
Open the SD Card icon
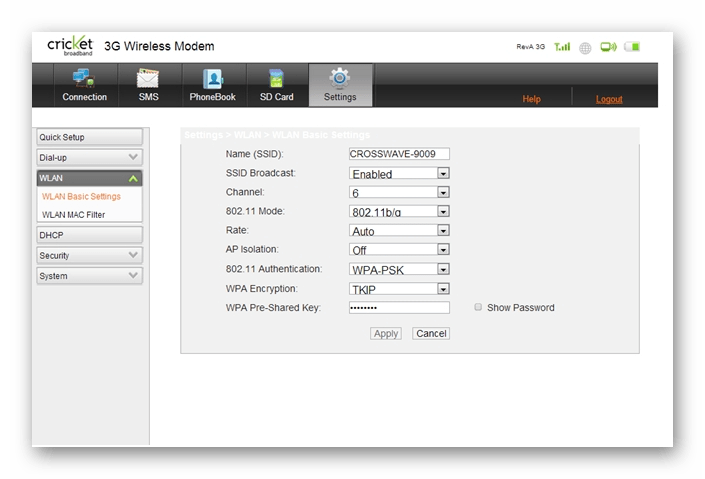pyautogui.click(x=276, y=78)
